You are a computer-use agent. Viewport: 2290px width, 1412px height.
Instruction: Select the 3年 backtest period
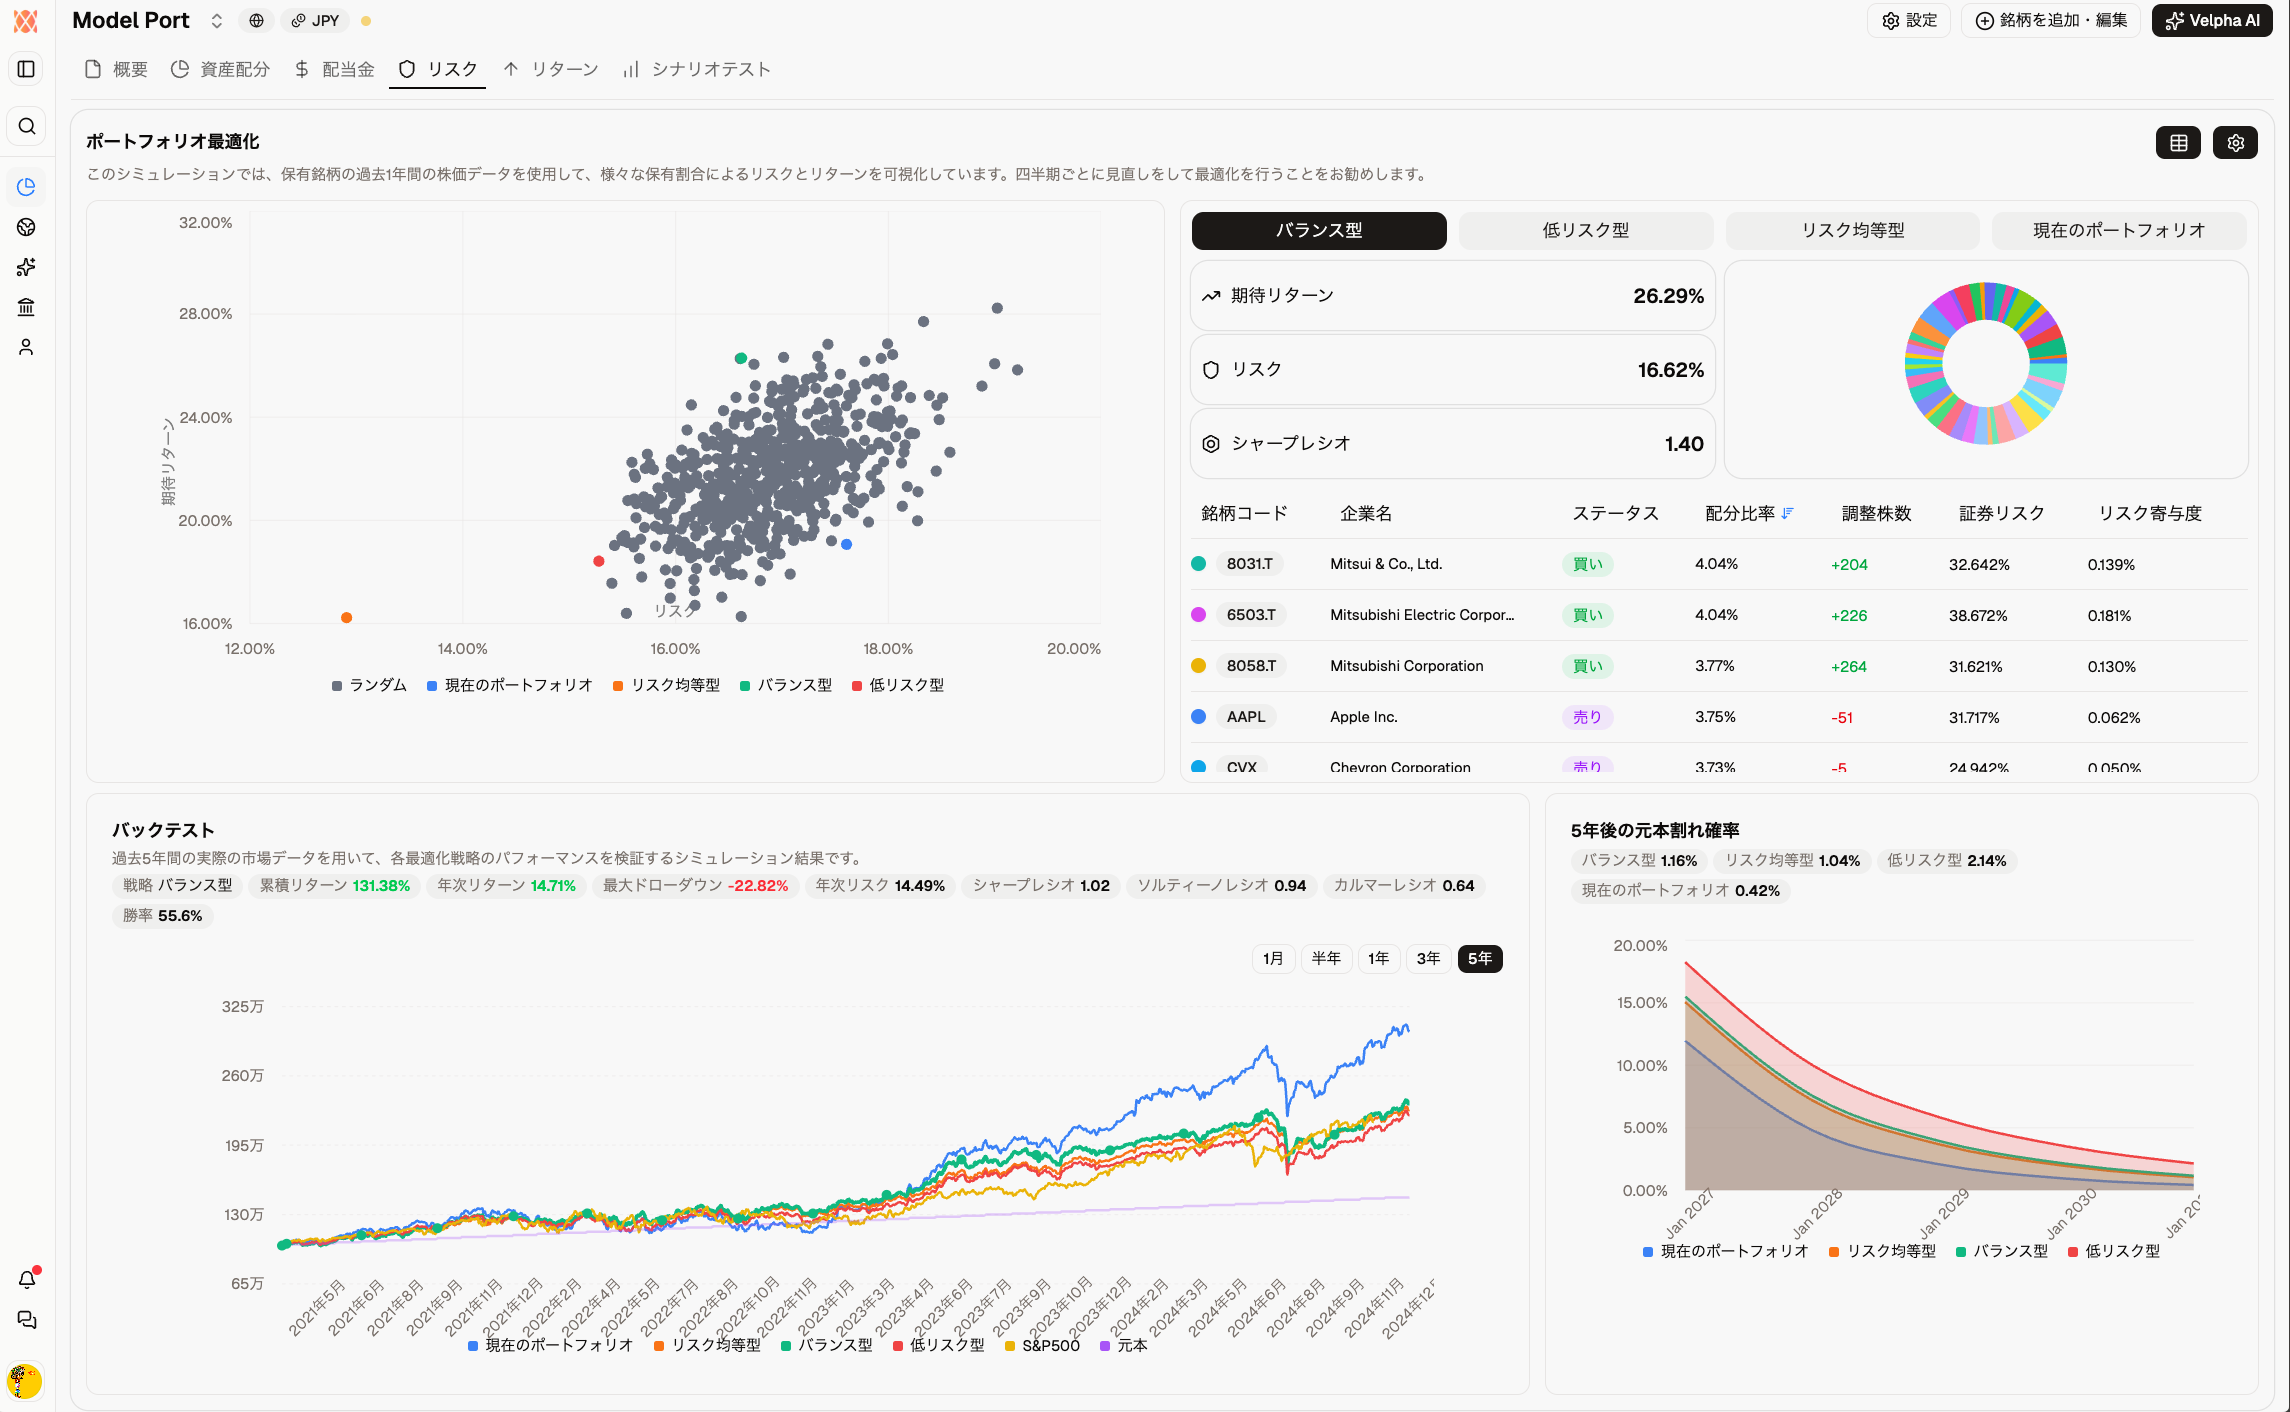pos(1428,958)
